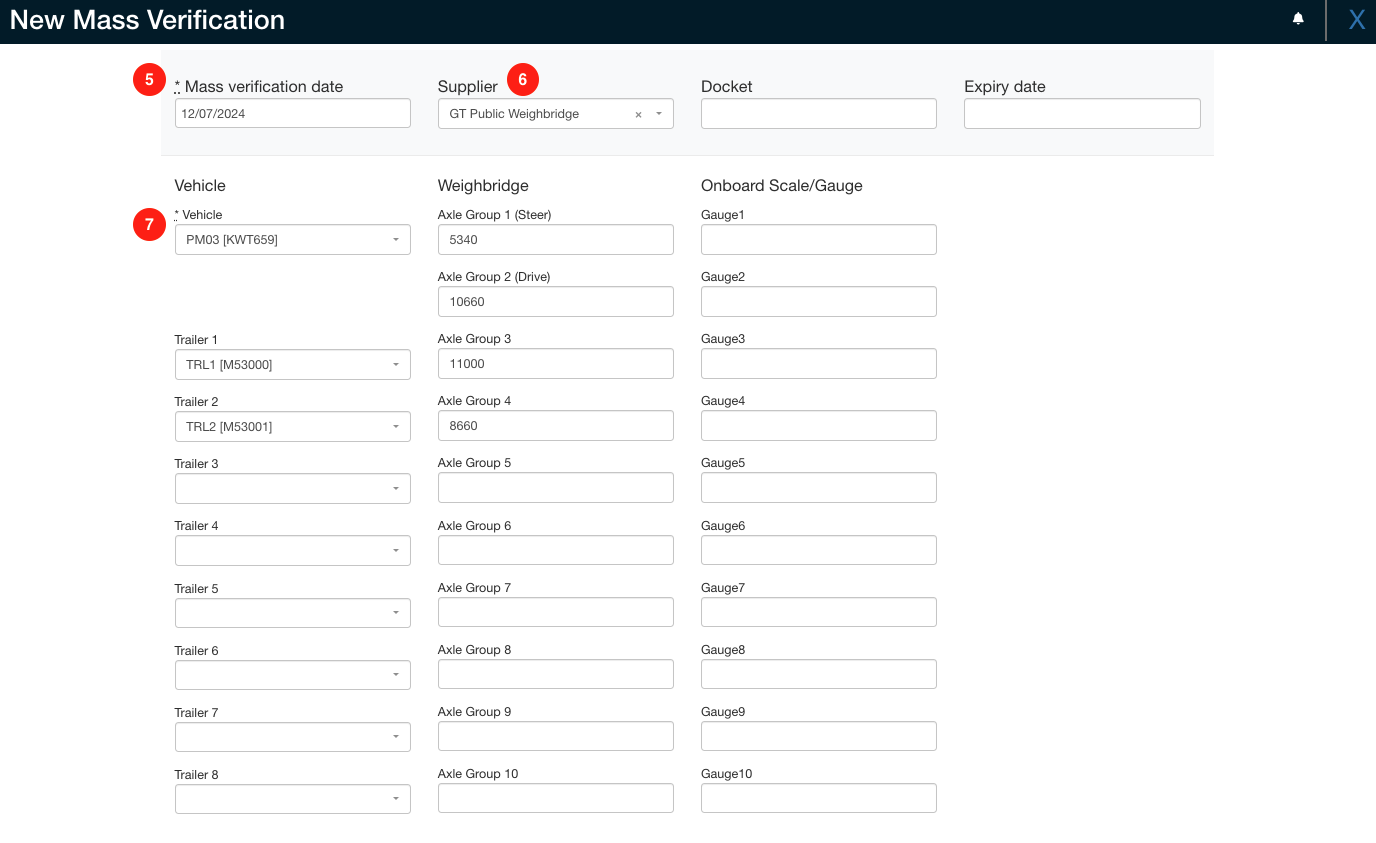Click the numbered step 7 marker beside Vehicle

[148, 225]
